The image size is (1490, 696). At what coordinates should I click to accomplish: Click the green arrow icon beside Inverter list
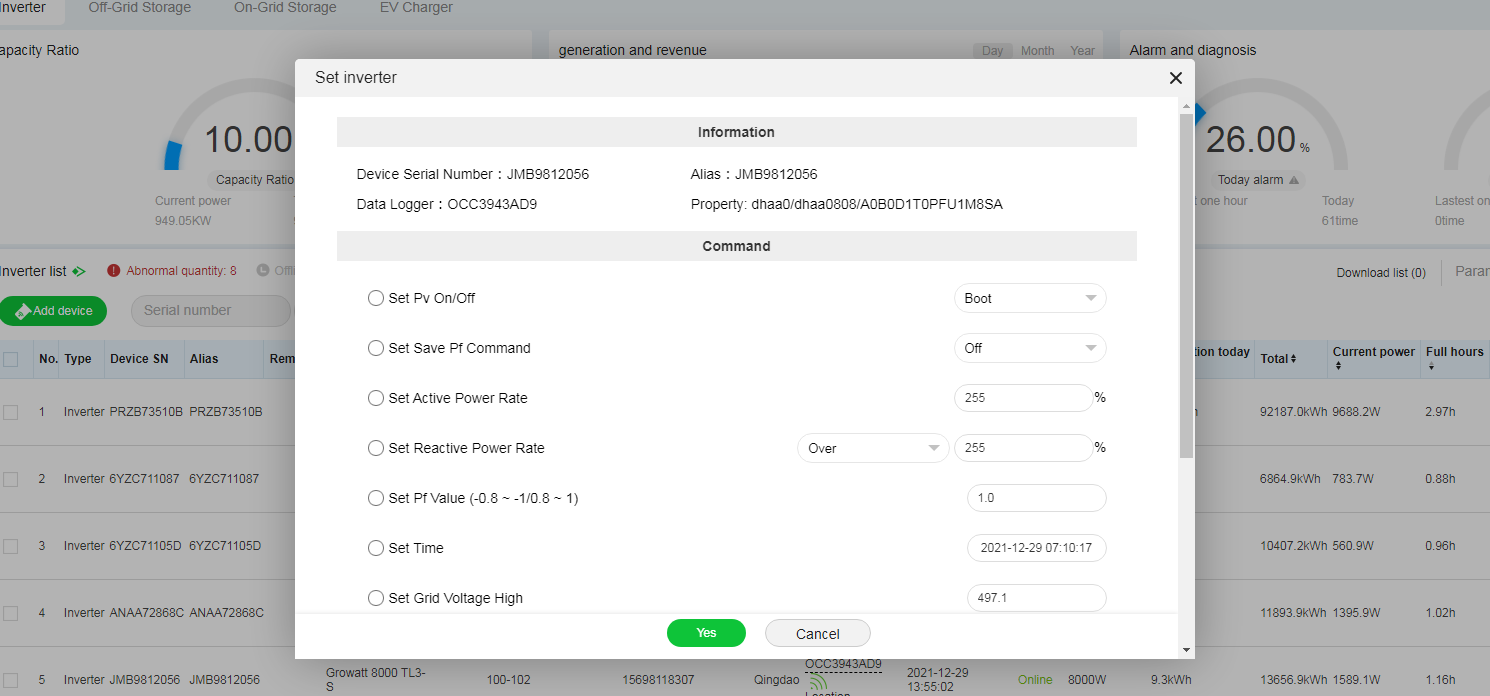(79, 271)
